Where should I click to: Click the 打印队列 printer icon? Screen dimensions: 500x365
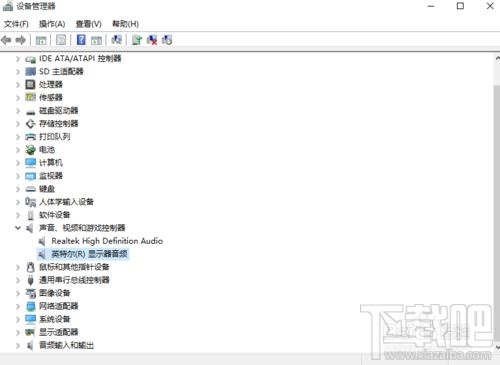click(x=30, y=137)
